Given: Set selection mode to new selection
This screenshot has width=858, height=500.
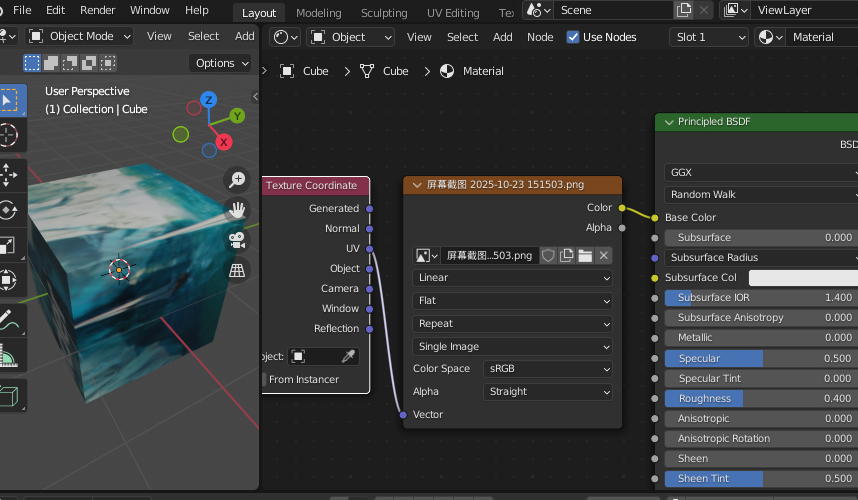Looking at the screenshot, I should [x=32, y=63].
